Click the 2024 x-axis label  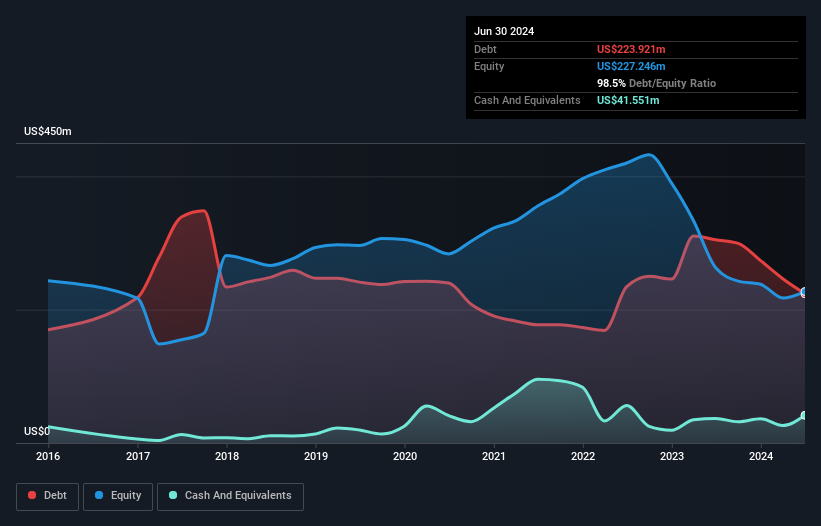pos(761,456)
